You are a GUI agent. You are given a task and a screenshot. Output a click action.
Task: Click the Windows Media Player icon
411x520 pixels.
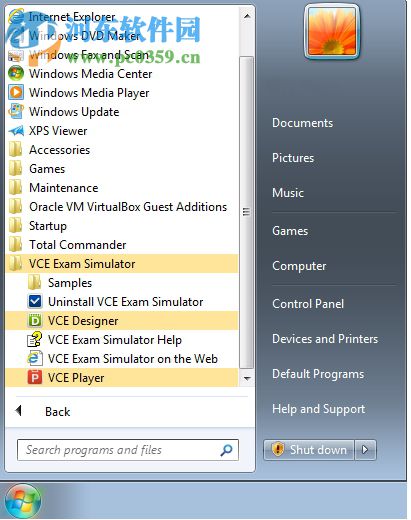[16, 92]
